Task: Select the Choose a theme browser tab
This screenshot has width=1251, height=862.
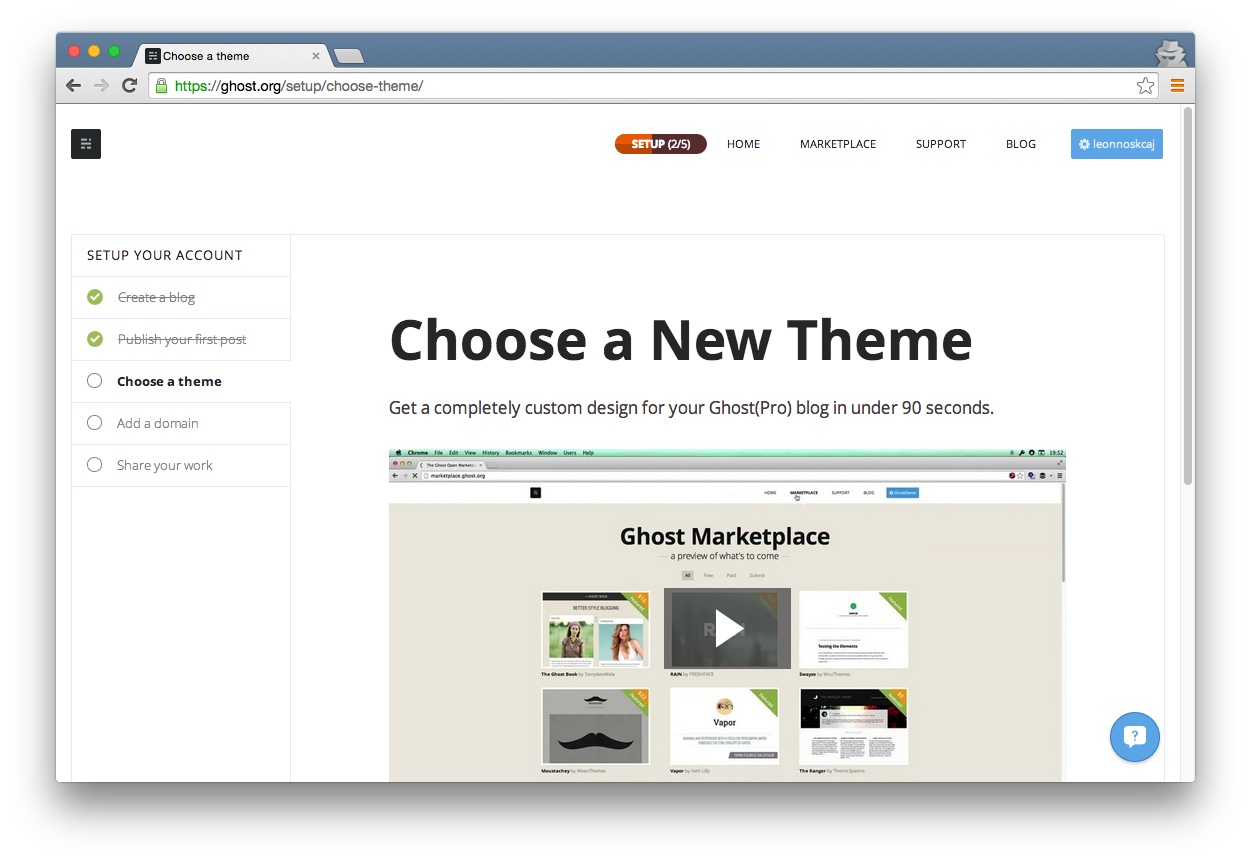Action: pyautogui.click(x=230, y=56)
